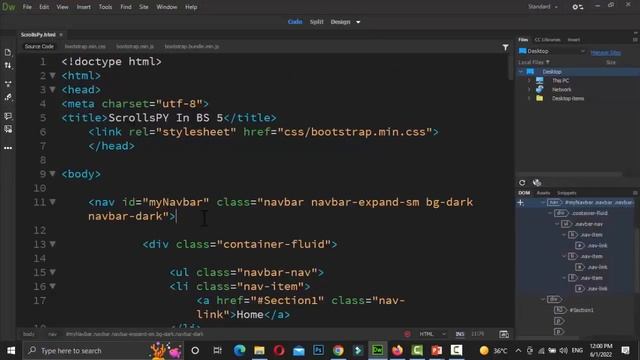Switch to the Assets tab
Viewport: 640px width, 360px height.
pyautogui.click(x=543, y=193)
